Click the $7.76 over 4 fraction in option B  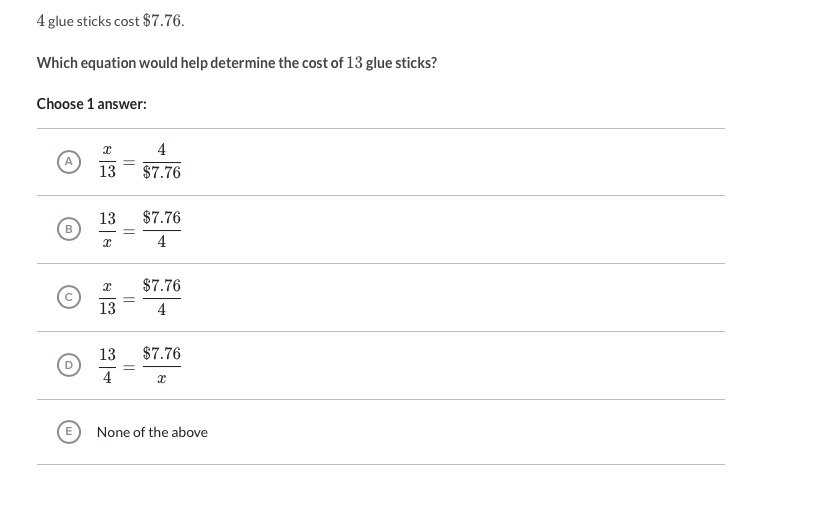pyautogui.click(x=162, y=230)
